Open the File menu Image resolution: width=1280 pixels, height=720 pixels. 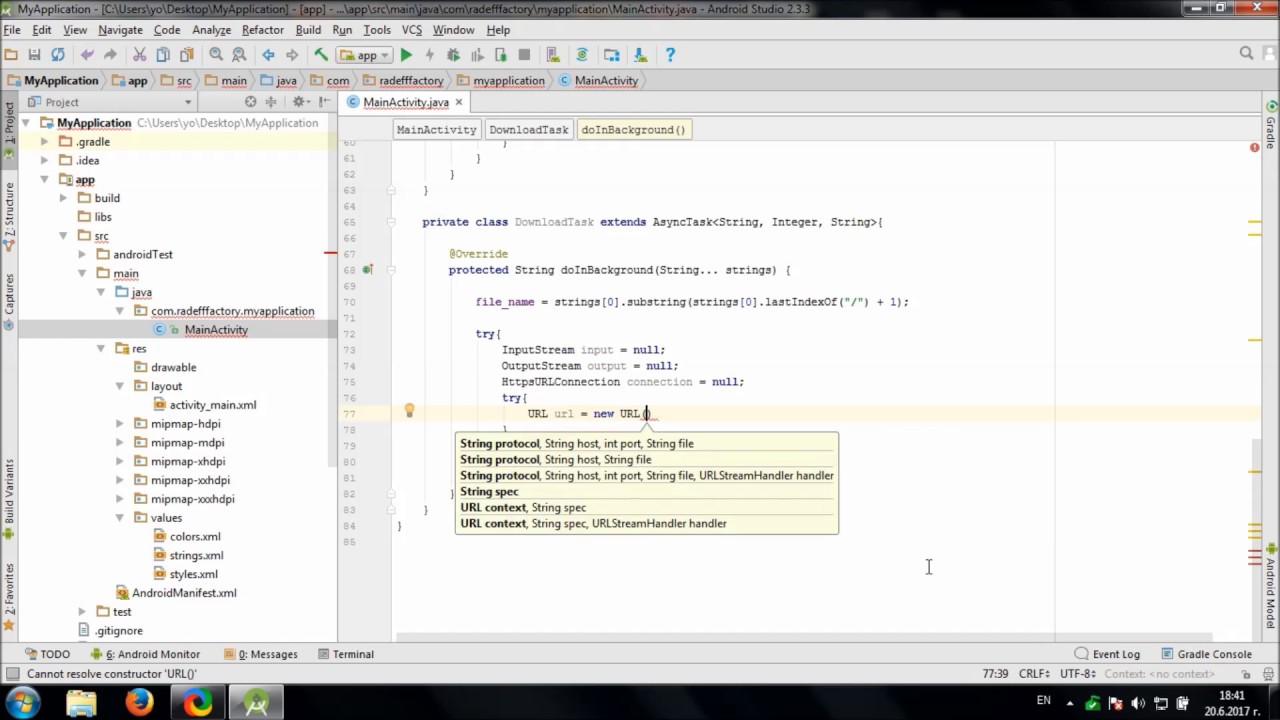[12, 30]
